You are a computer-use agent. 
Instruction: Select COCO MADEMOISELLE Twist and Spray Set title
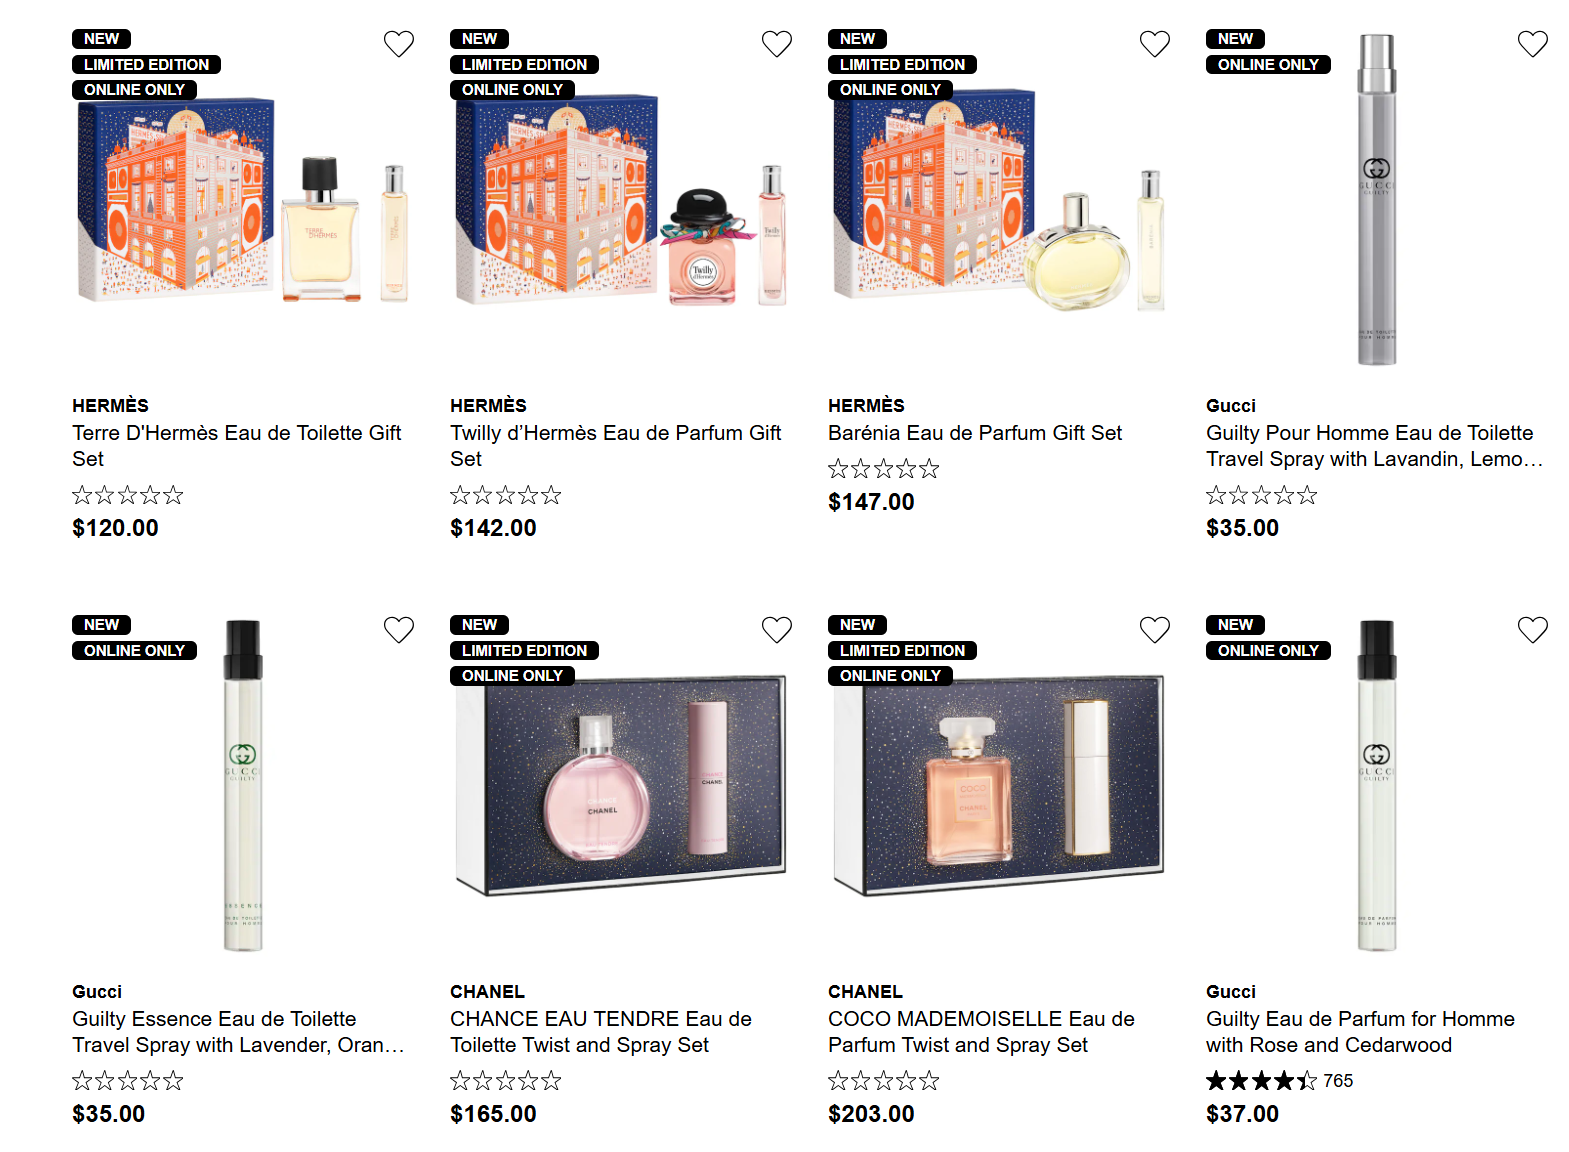[980, 1032]
